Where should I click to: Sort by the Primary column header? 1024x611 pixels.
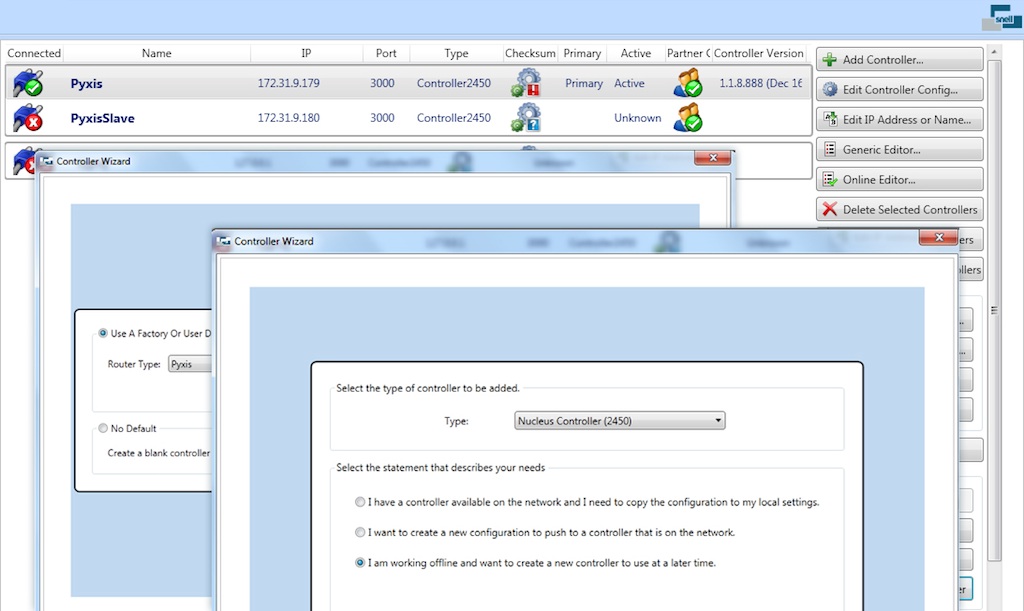582,53
